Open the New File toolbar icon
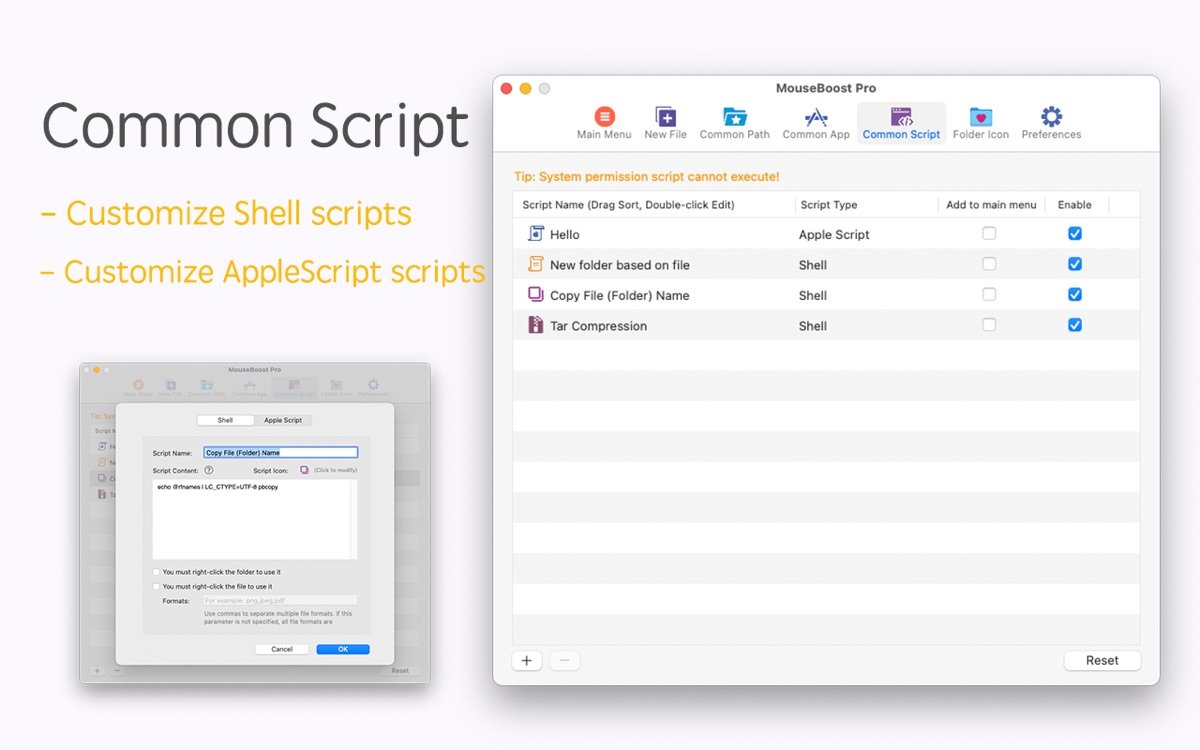Screen dimensions: 1200x750 click(665, 117)
